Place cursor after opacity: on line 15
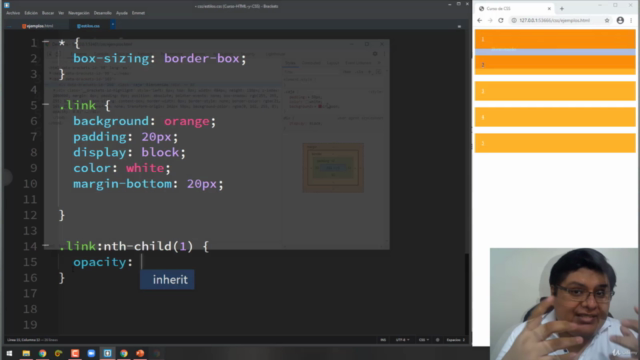This screenshot has height=360, width=640. click(142, 262)
